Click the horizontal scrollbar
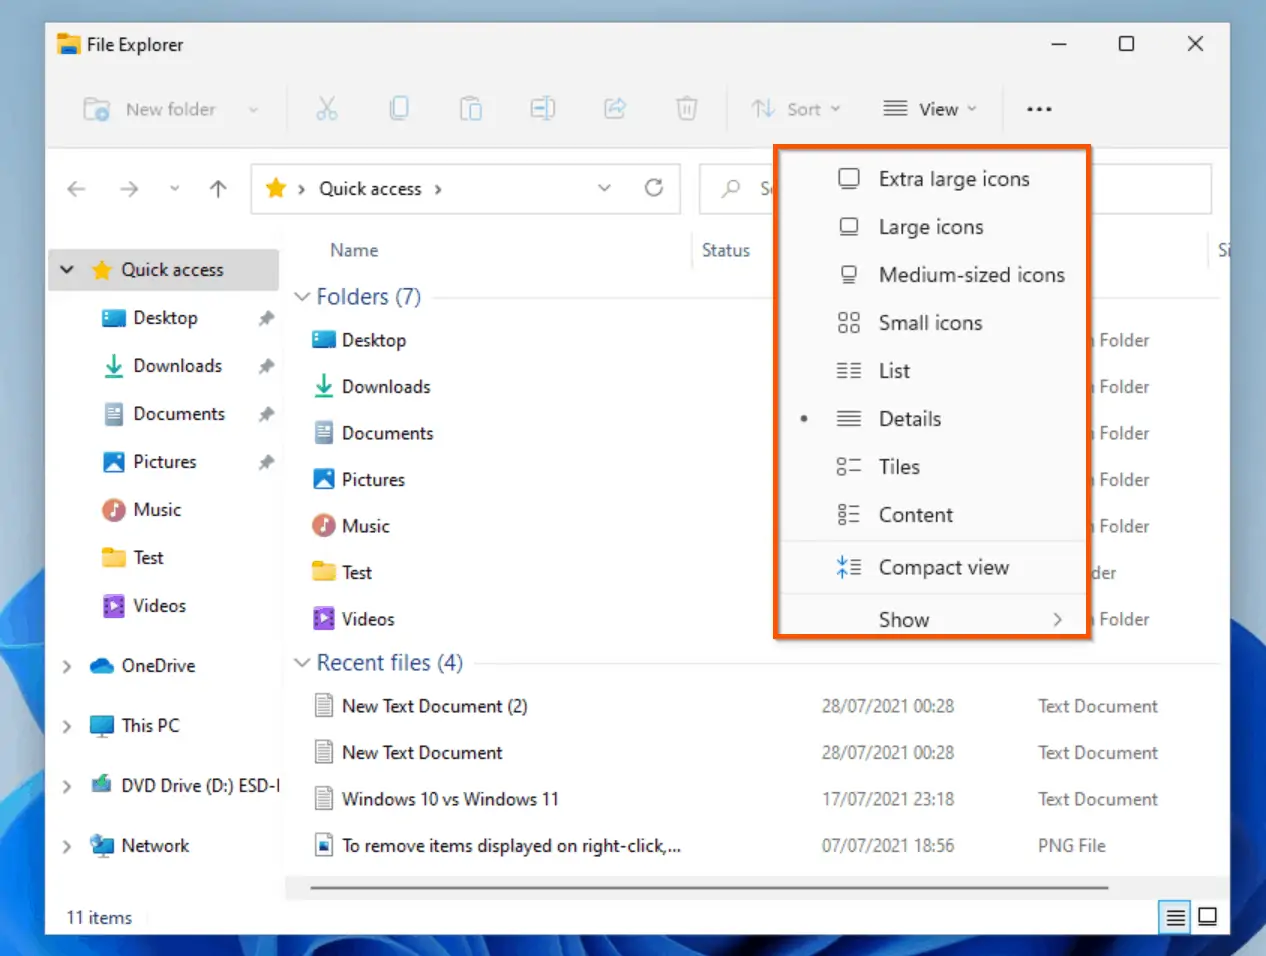The image size is (1266, 956). [709, 887]
